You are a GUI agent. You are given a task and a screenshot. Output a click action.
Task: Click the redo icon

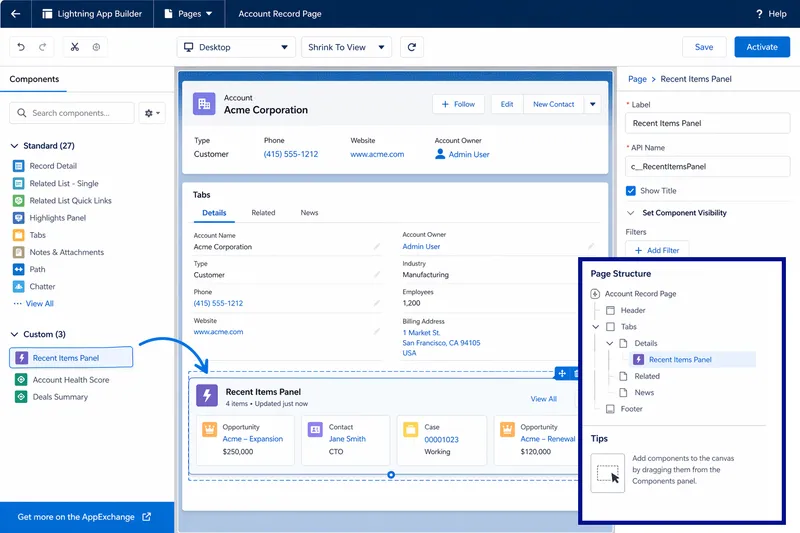pos(42,47)
